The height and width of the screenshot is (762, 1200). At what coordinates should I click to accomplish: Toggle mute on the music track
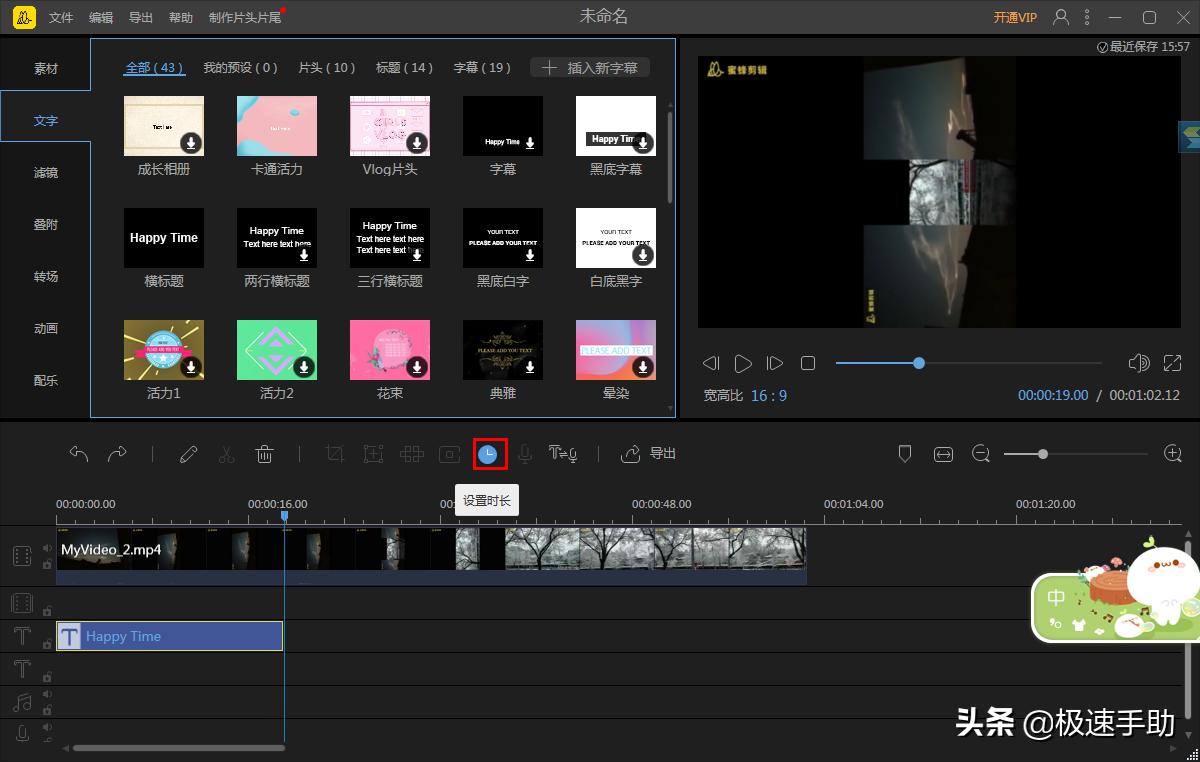47,694
